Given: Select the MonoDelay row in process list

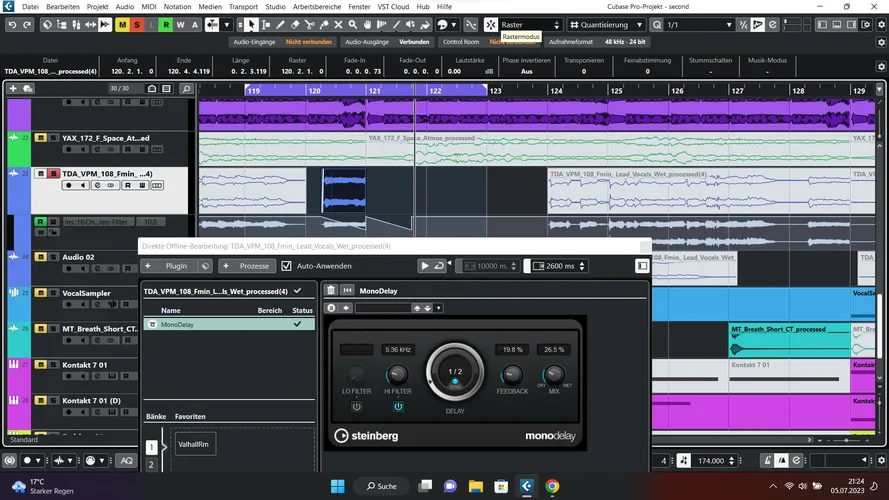Looking at the screenshot, I should pyautogui.click(x=229, y=324).
